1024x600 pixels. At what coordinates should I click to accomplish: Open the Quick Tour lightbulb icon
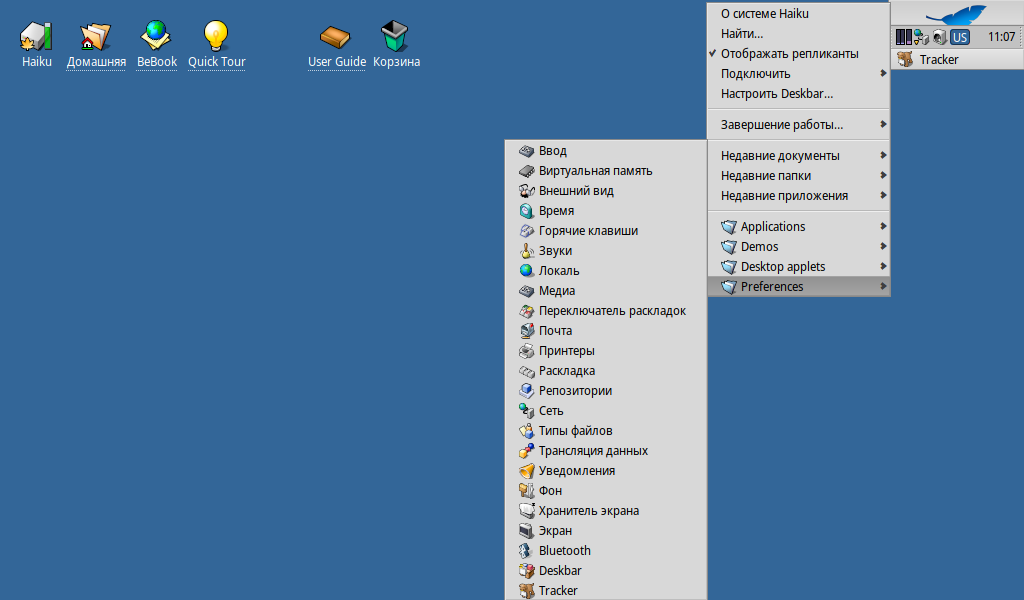pos(216,37)
